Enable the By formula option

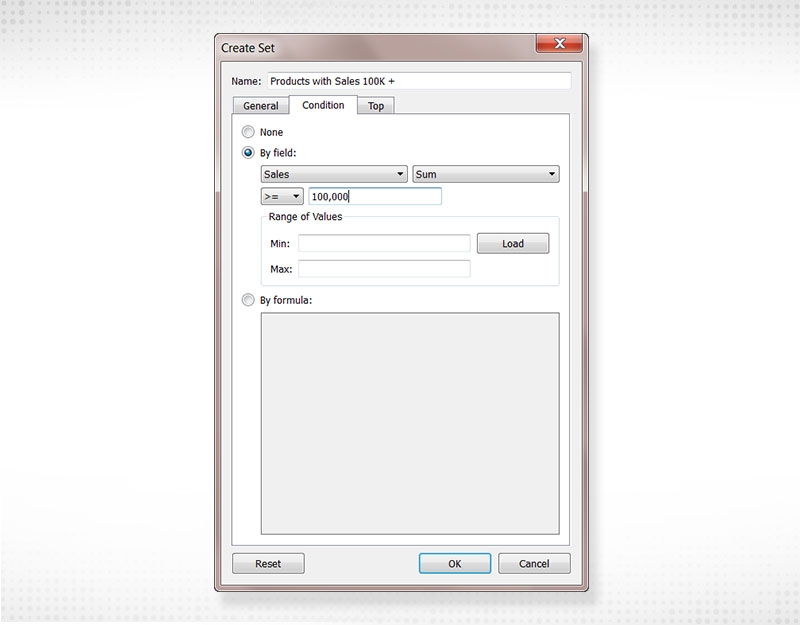click(248, 300)
